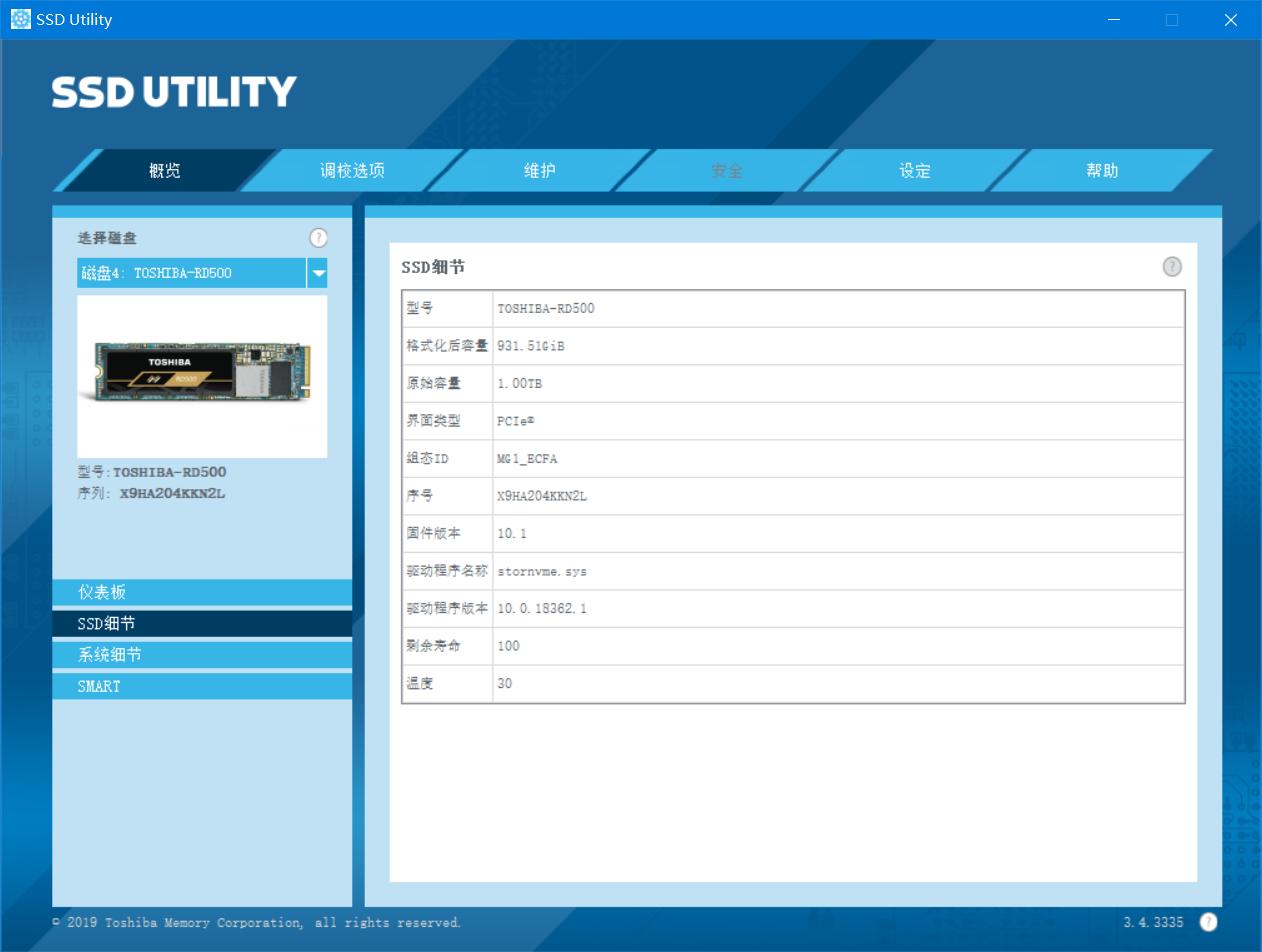
Task: Select SSD细节 in the sidebar
Action: [202, 624]
